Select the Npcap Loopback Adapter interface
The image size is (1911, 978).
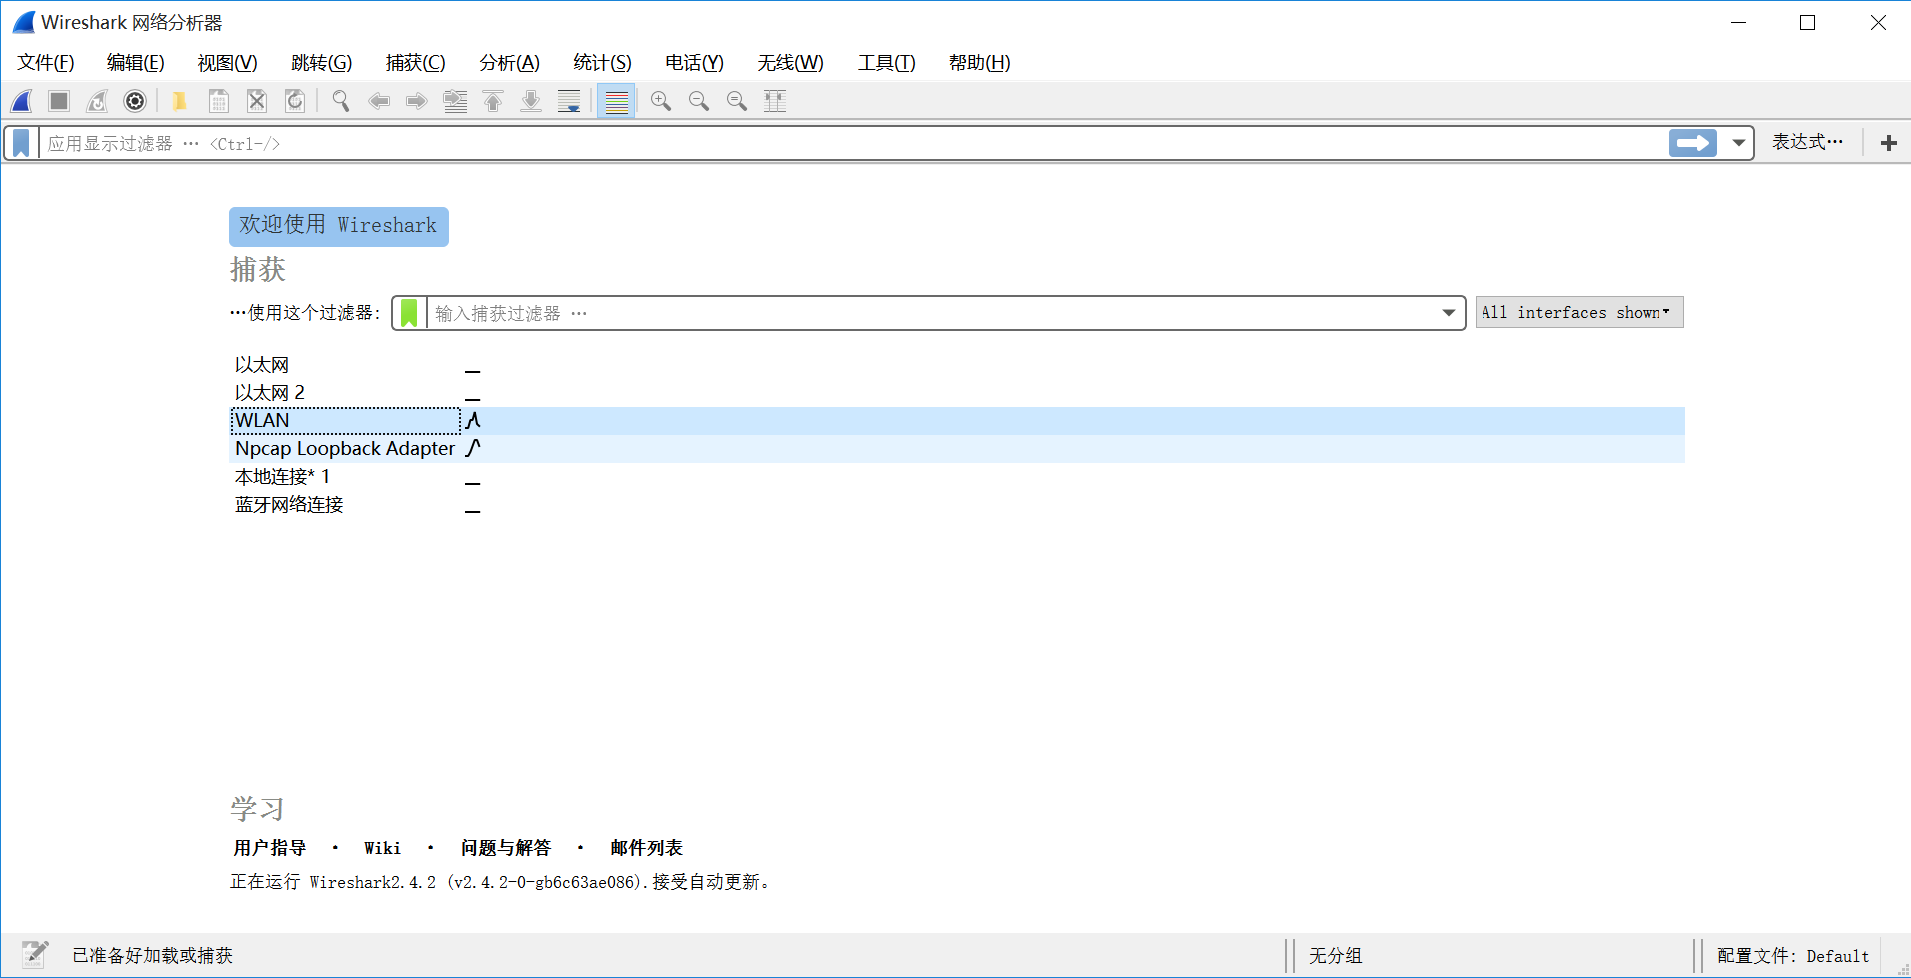(x=957, y=449)
